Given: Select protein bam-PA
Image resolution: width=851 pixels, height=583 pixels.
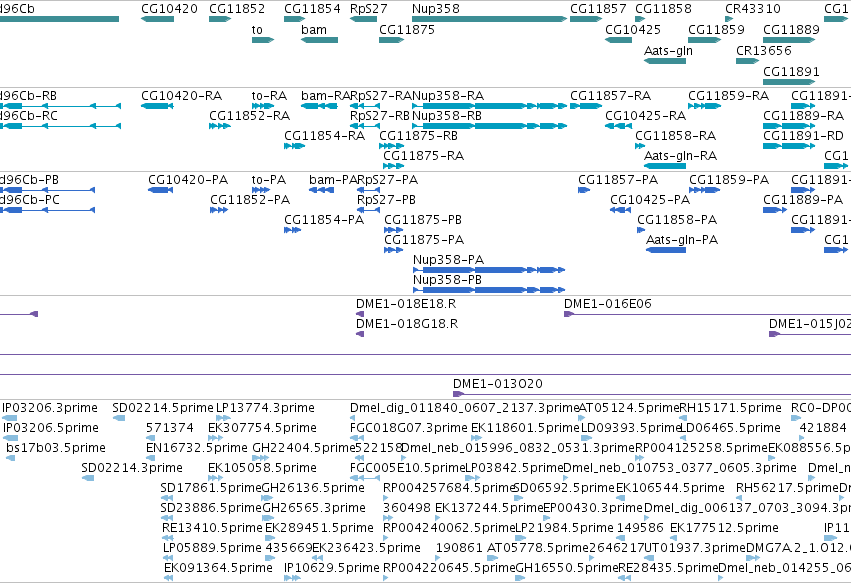Looking at the screenshot, I should (x=321, y=190).
